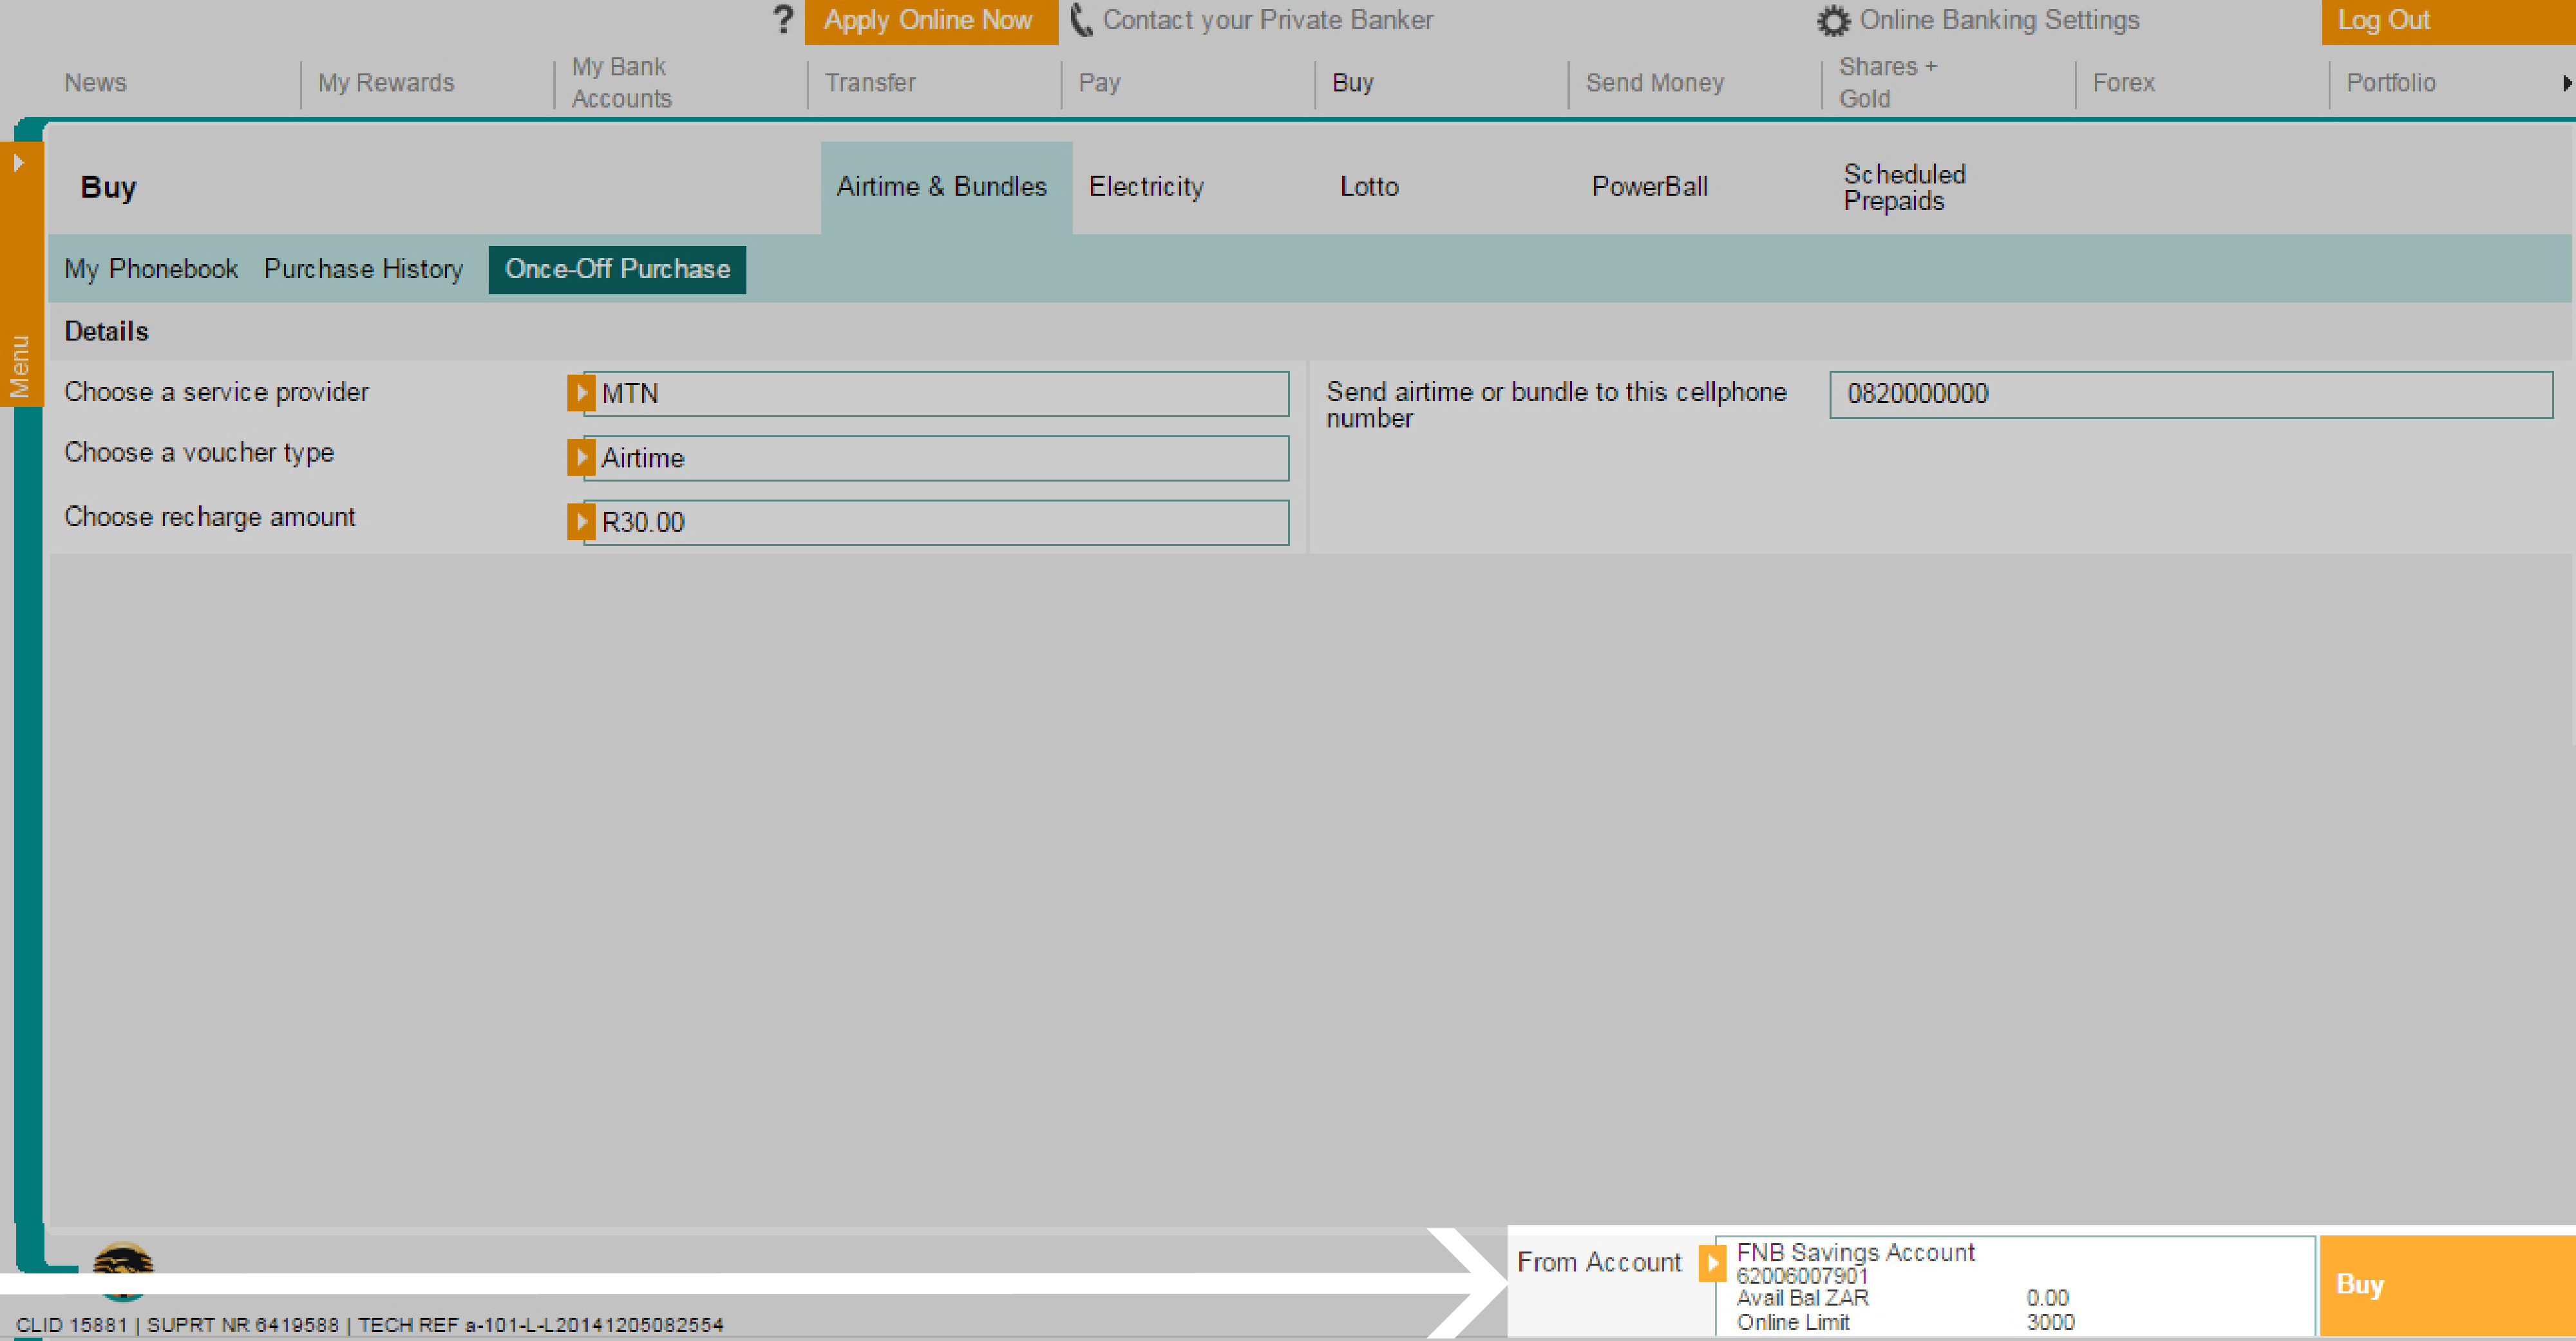Open the Pay menu item

1099,83
